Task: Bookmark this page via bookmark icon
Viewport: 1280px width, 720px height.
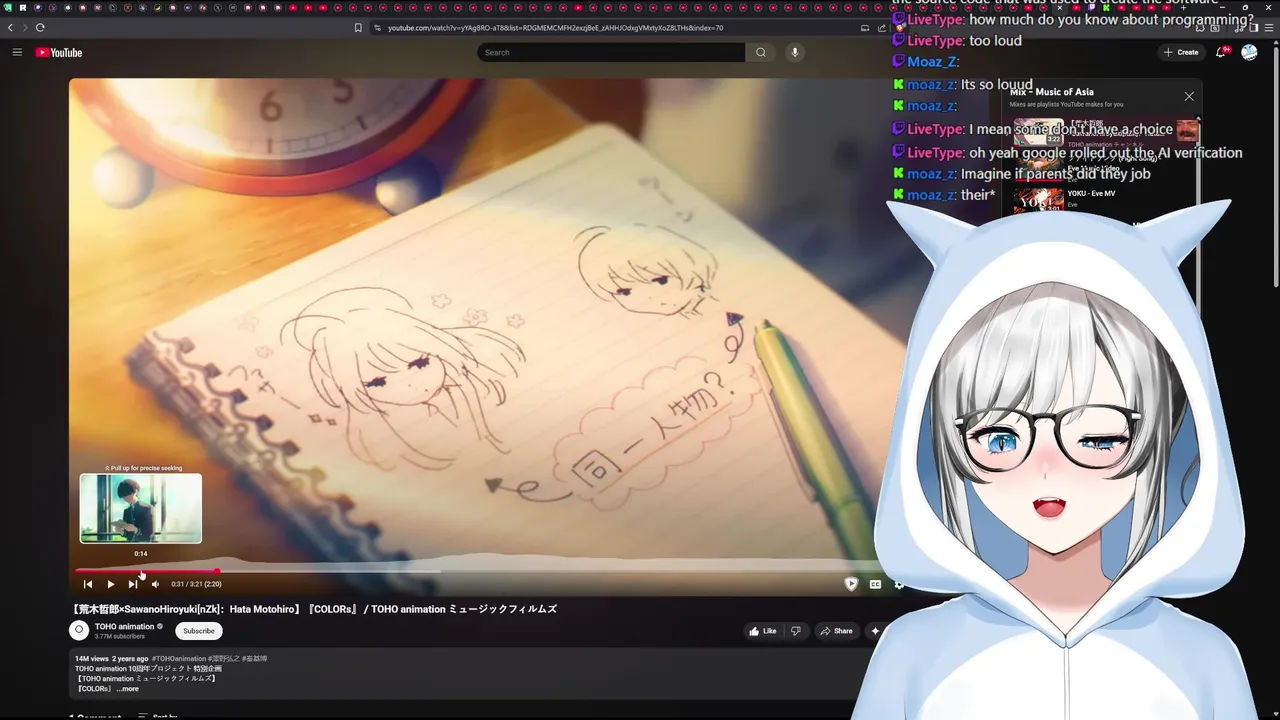Action: 358,27
